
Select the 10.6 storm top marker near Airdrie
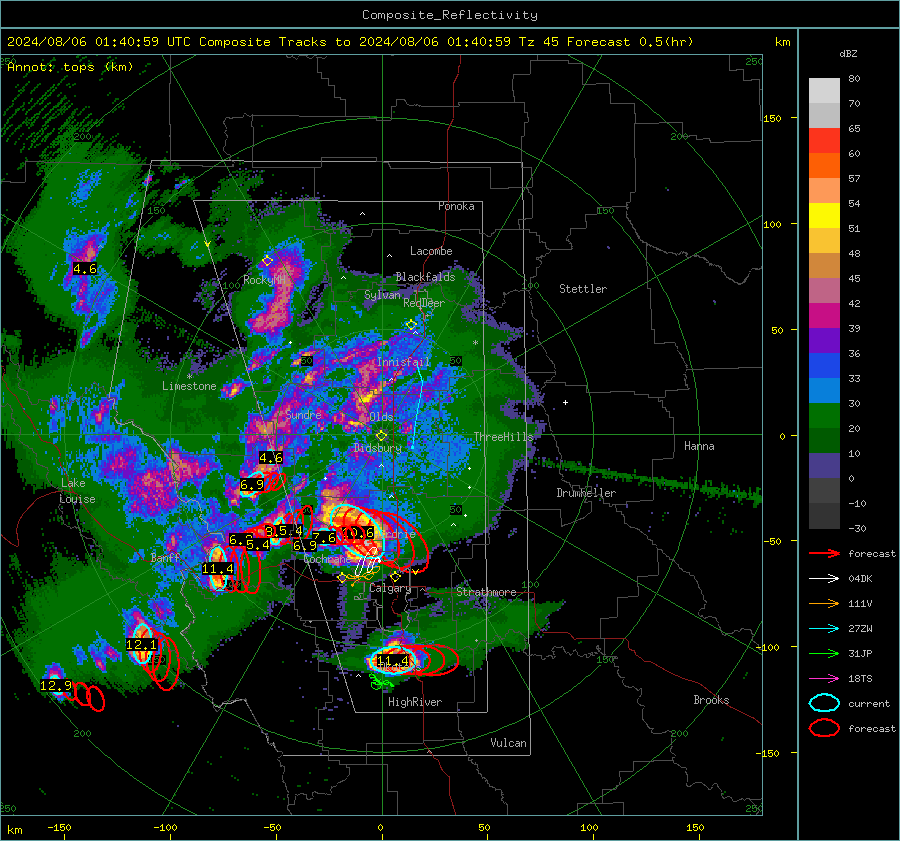pos(358,533)
